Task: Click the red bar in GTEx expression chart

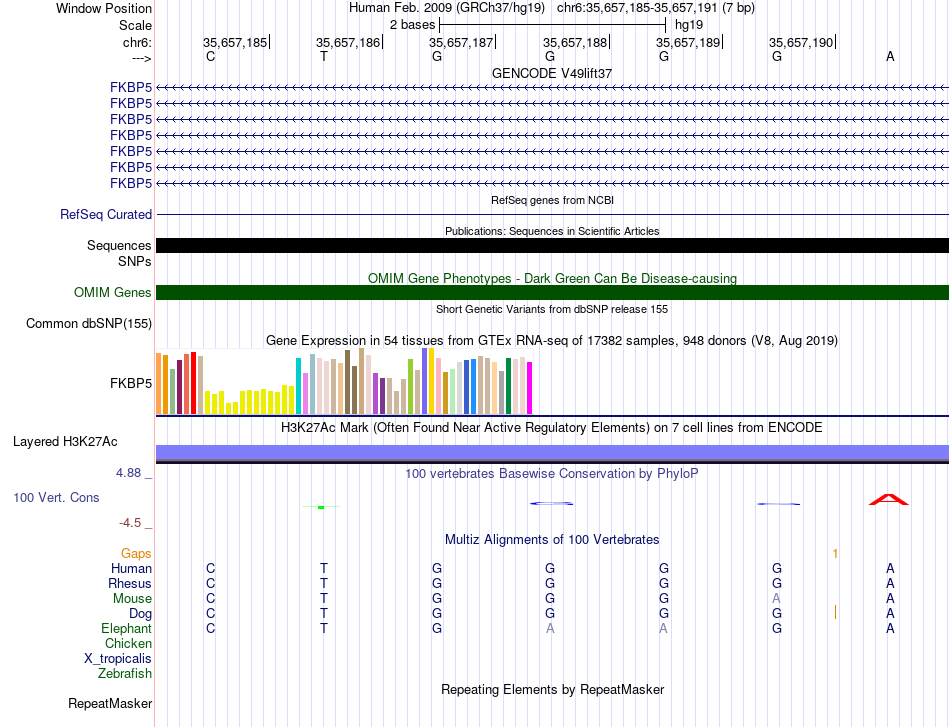Action: click(194, 383)
